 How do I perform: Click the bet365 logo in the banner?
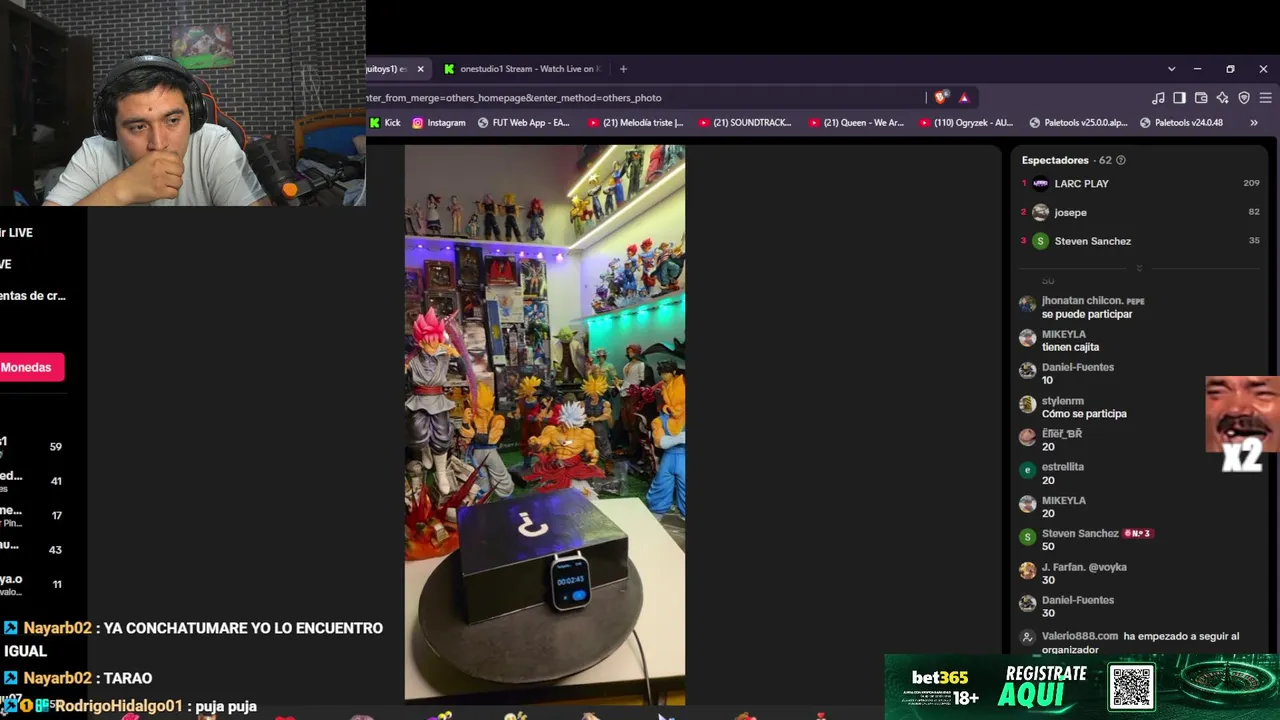click(x=939, y=678)
